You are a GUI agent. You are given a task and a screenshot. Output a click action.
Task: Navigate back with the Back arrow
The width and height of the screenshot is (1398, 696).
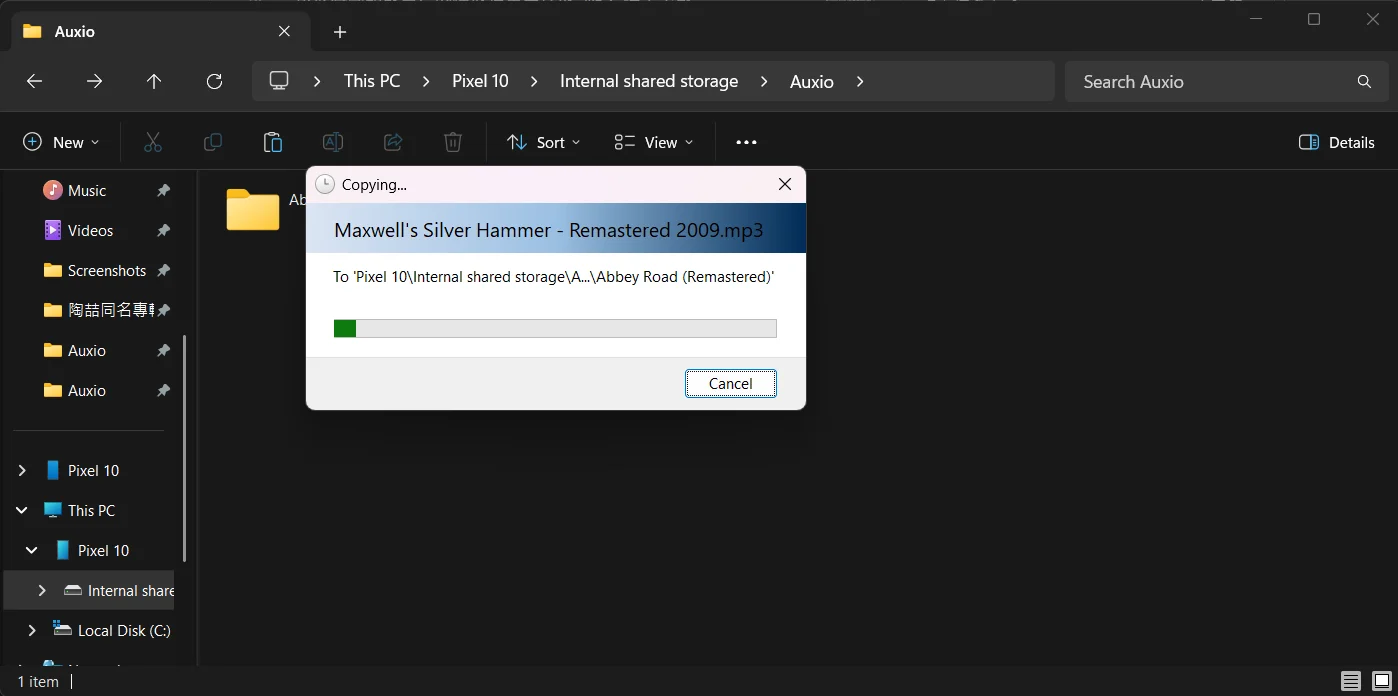[34, 82]
